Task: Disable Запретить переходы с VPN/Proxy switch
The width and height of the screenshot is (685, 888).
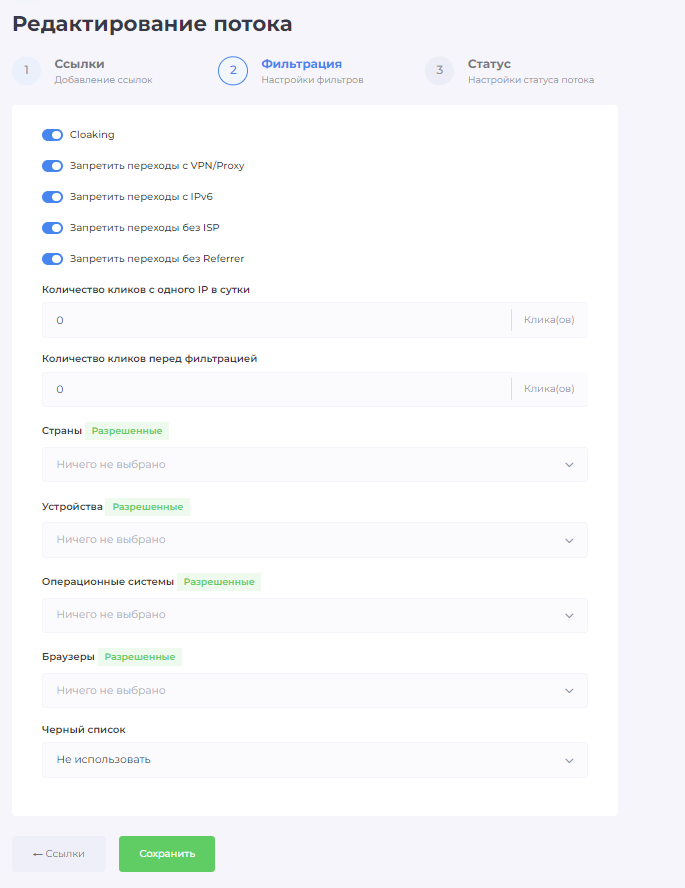Action: tap(53, 166)
